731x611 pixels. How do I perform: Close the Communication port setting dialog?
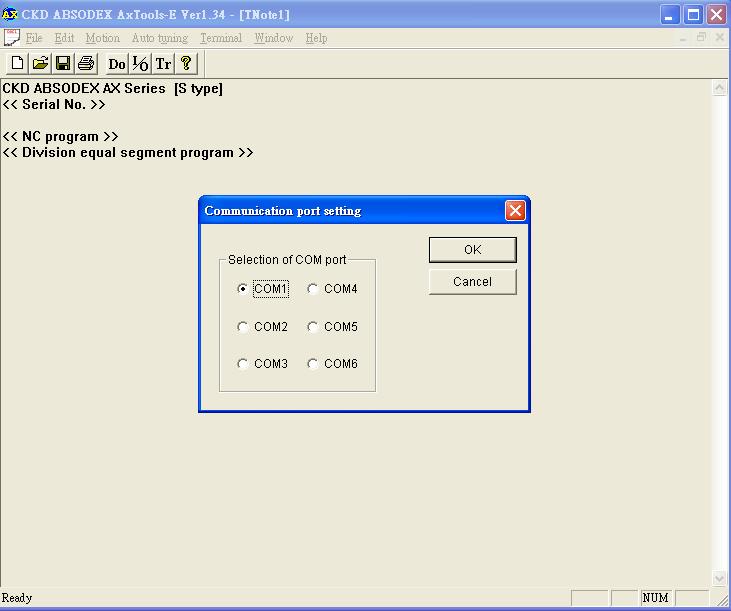tap(515, 210)
